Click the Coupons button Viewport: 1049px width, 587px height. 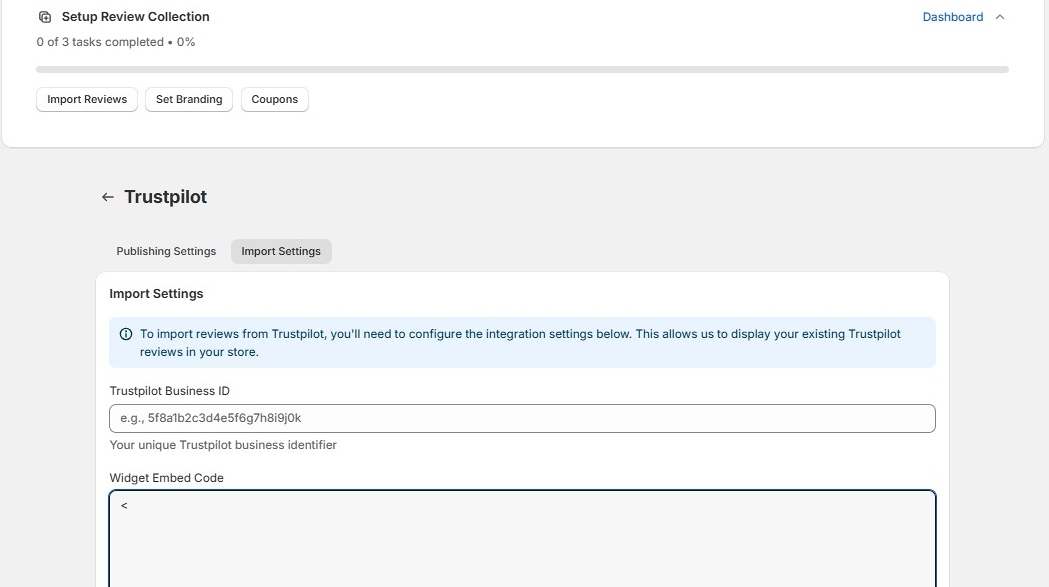[274, 99]
